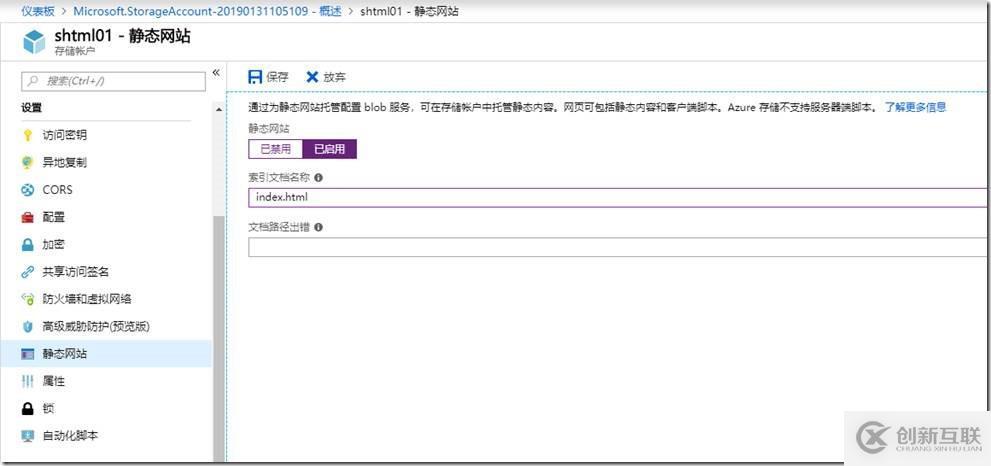Click the 高级威胁防护 shield icon
The image size is (991, 466).
[x=27, y=327]
